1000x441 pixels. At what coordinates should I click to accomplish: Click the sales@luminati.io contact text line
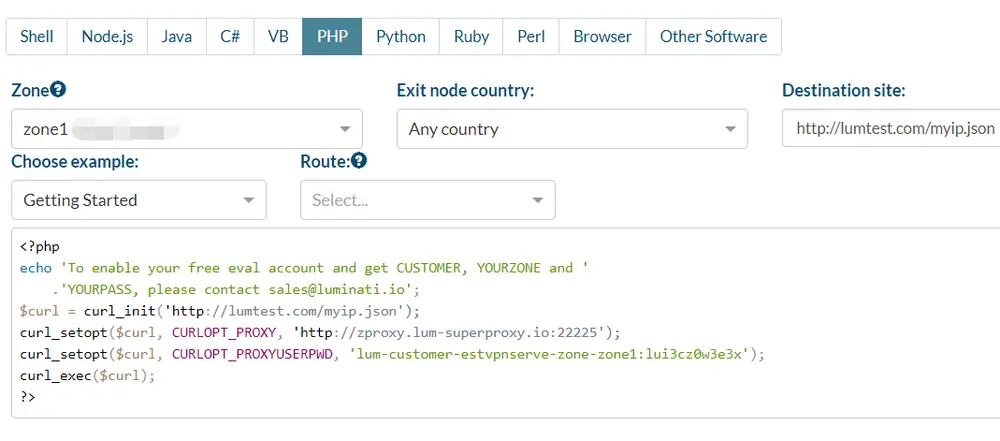click(x=236, y=290)
